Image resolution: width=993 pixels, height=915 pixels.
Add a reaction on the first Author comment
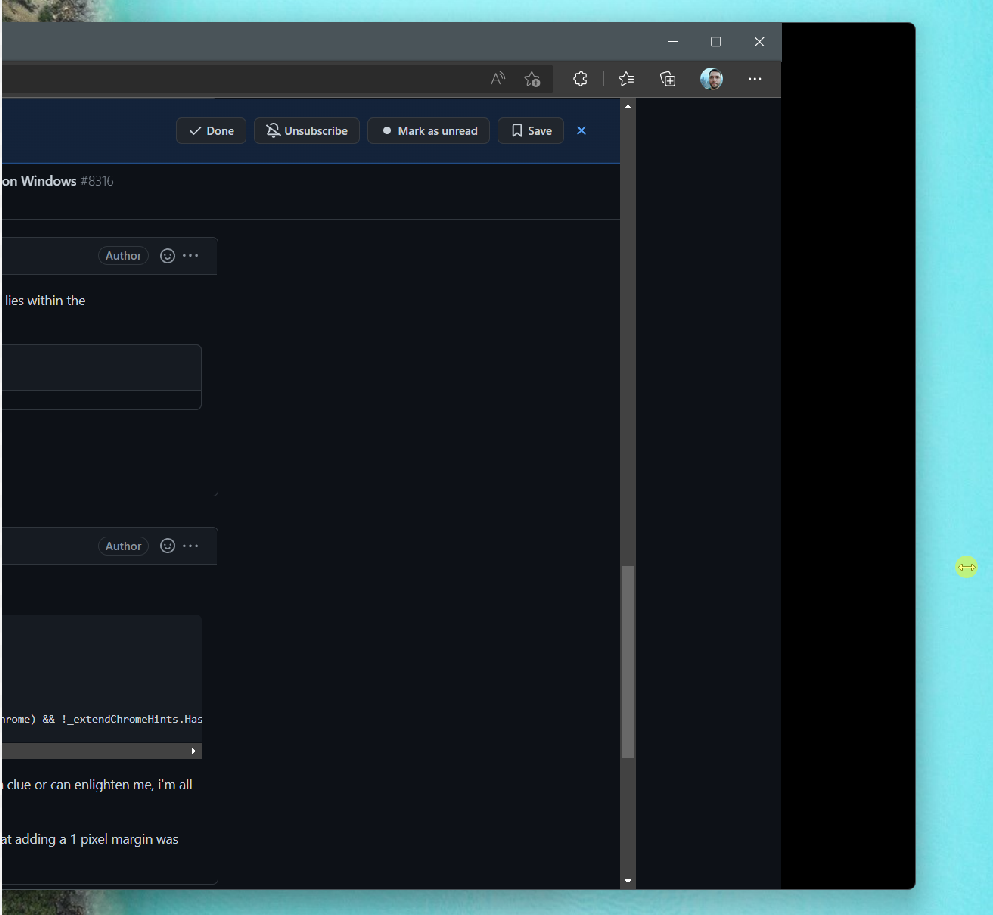(166, 255)
